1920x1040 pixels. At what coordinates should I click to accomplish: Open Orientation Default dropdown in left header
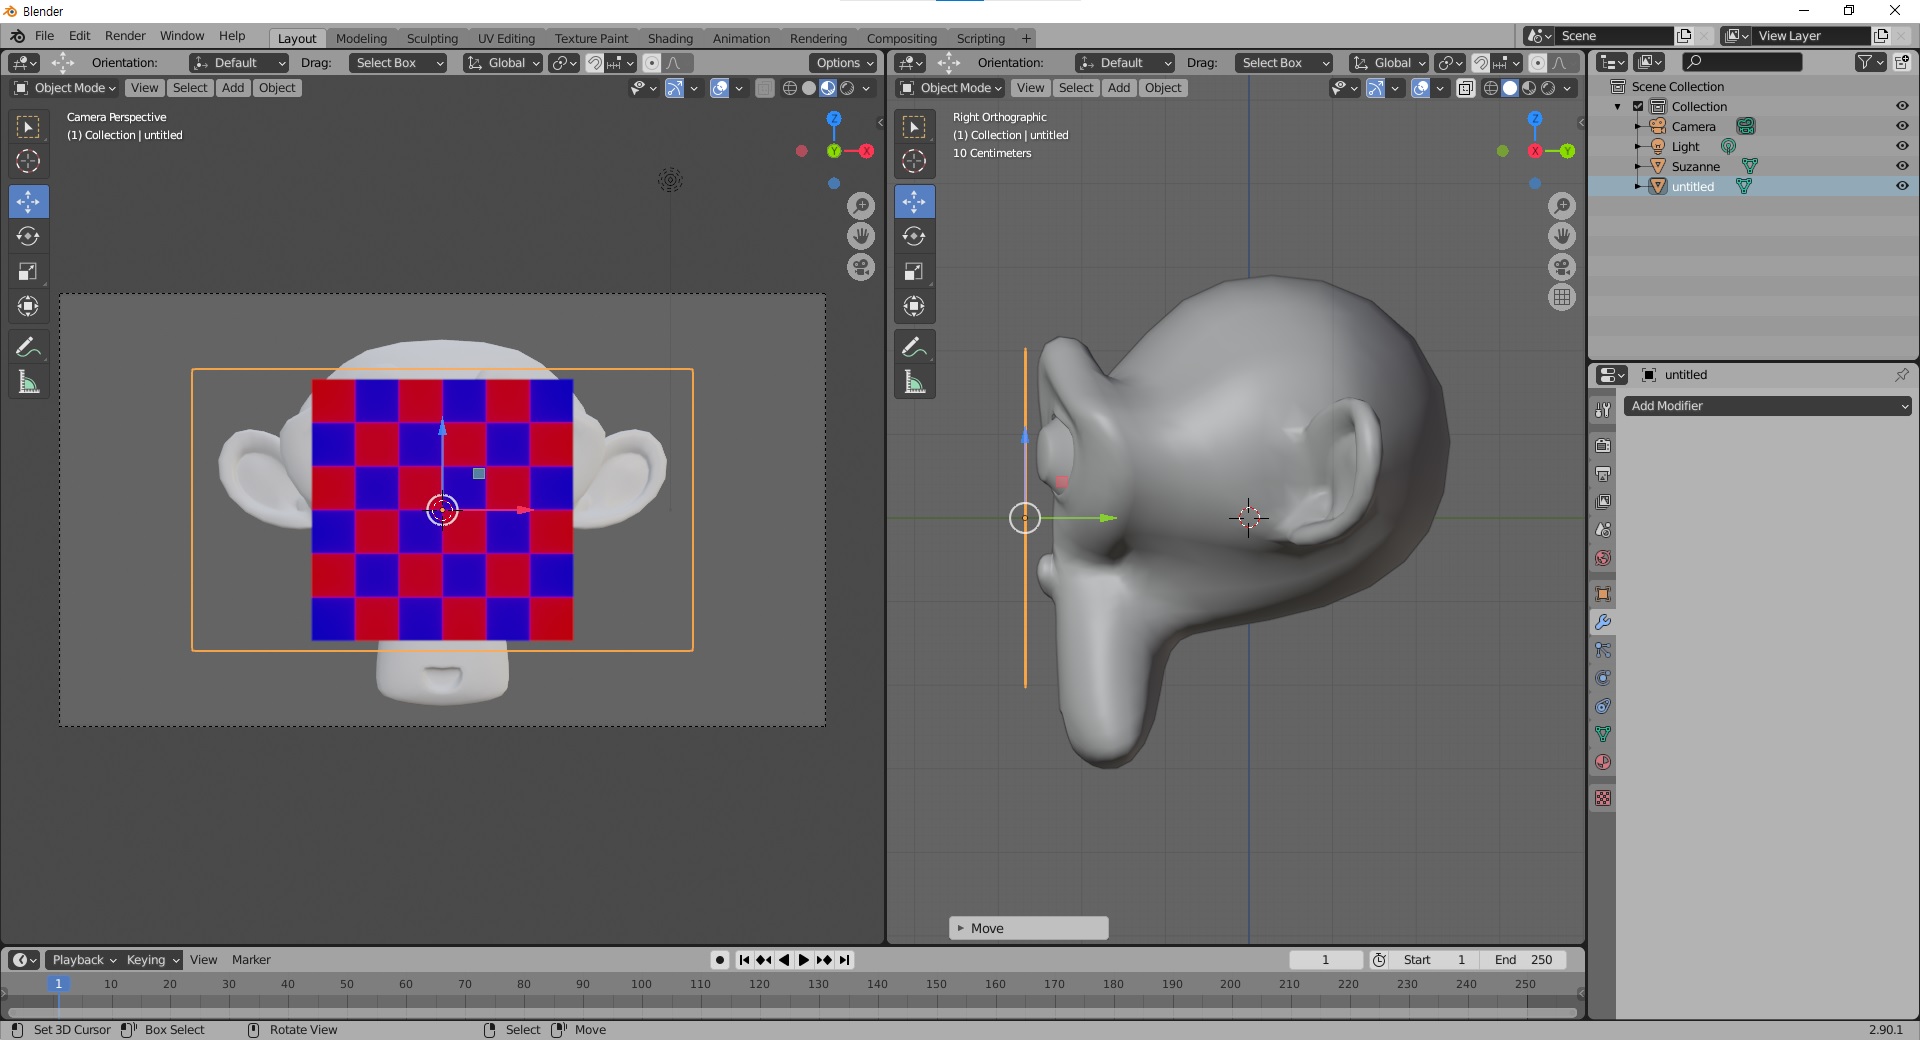(x=239, y=63)
